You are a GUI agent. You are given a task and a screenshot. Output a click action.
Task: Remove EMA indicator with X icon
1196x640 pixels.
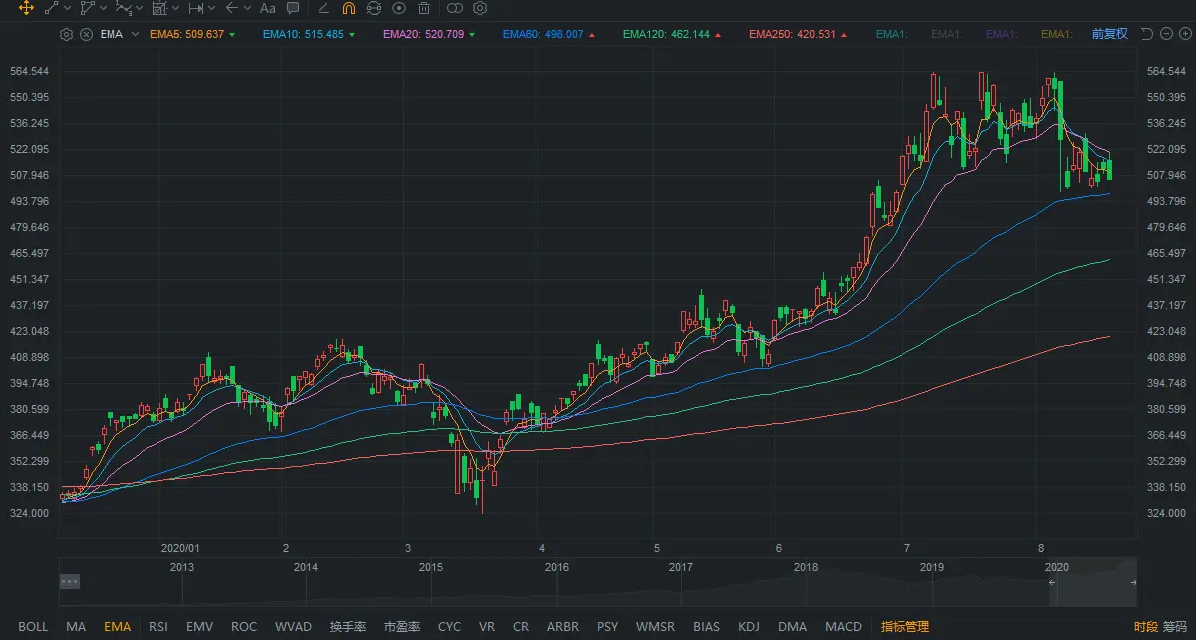[x=86, y=34]
